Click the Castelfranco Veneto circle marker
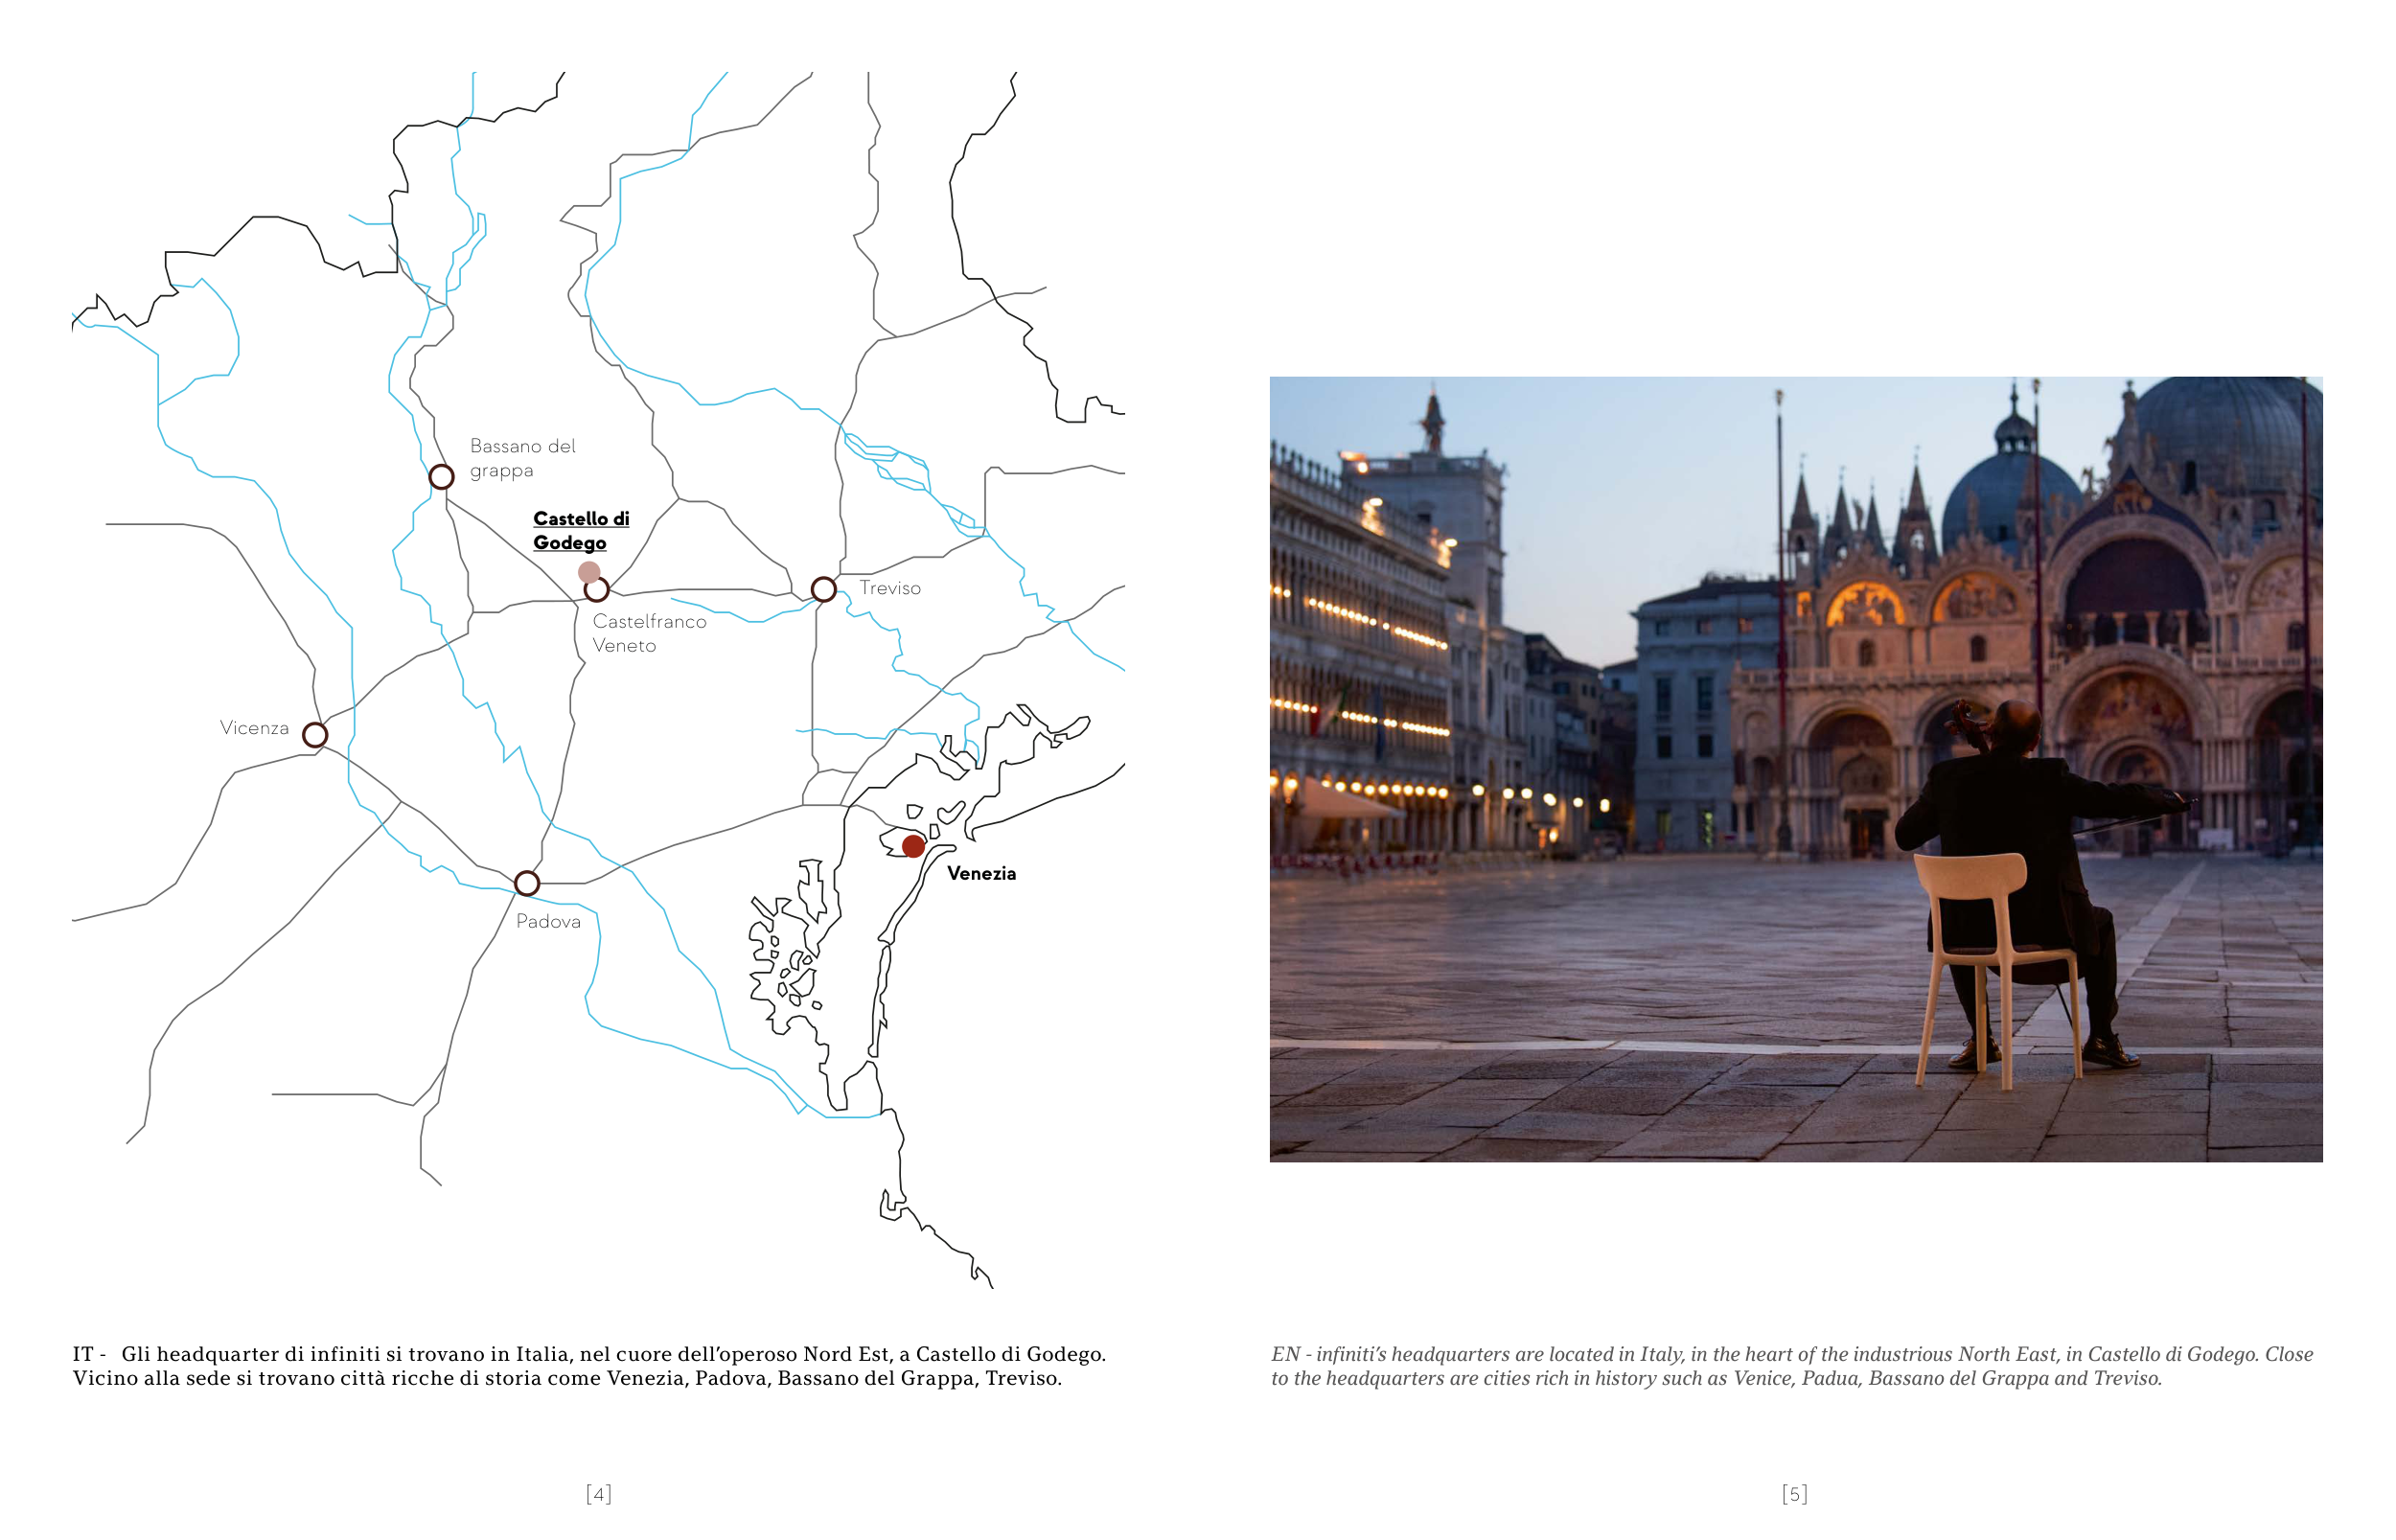2396x1540 pixels. point(596,590)
